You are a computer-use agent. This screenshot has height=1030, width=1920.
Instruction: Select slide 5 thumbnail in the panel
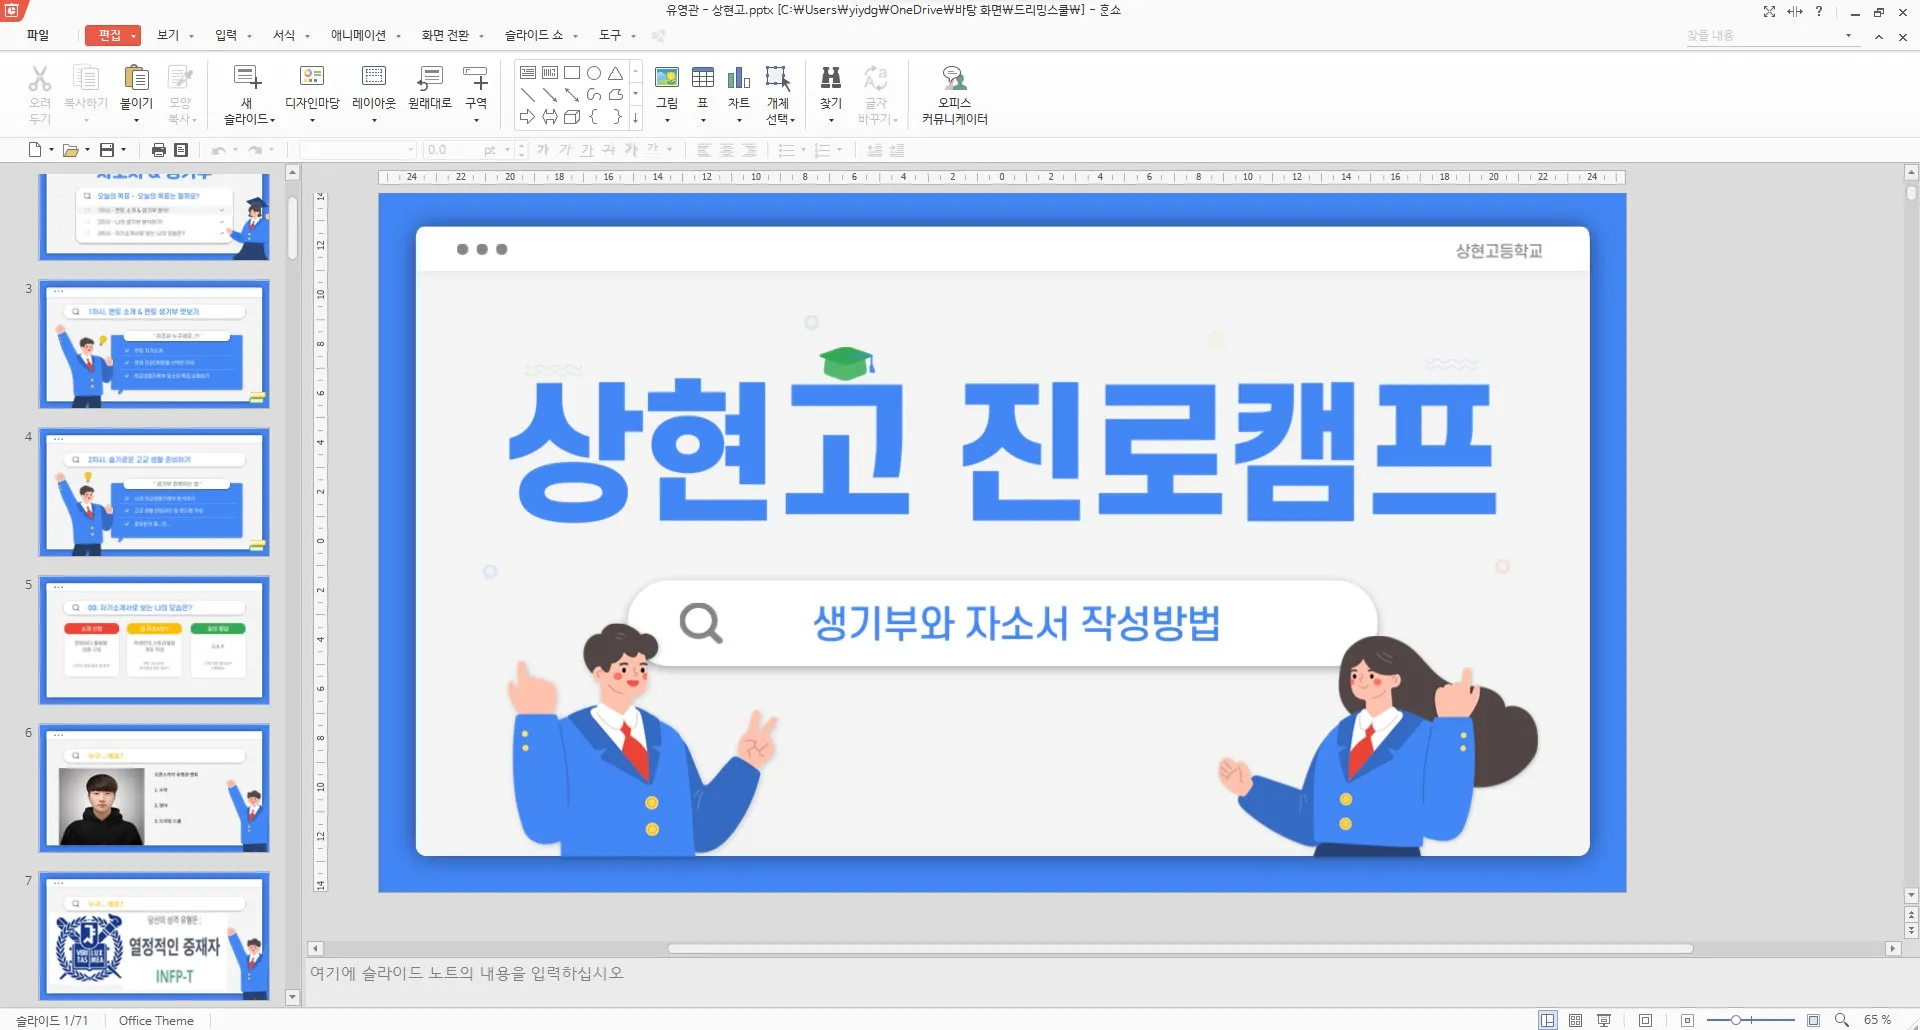click(153, 639)
